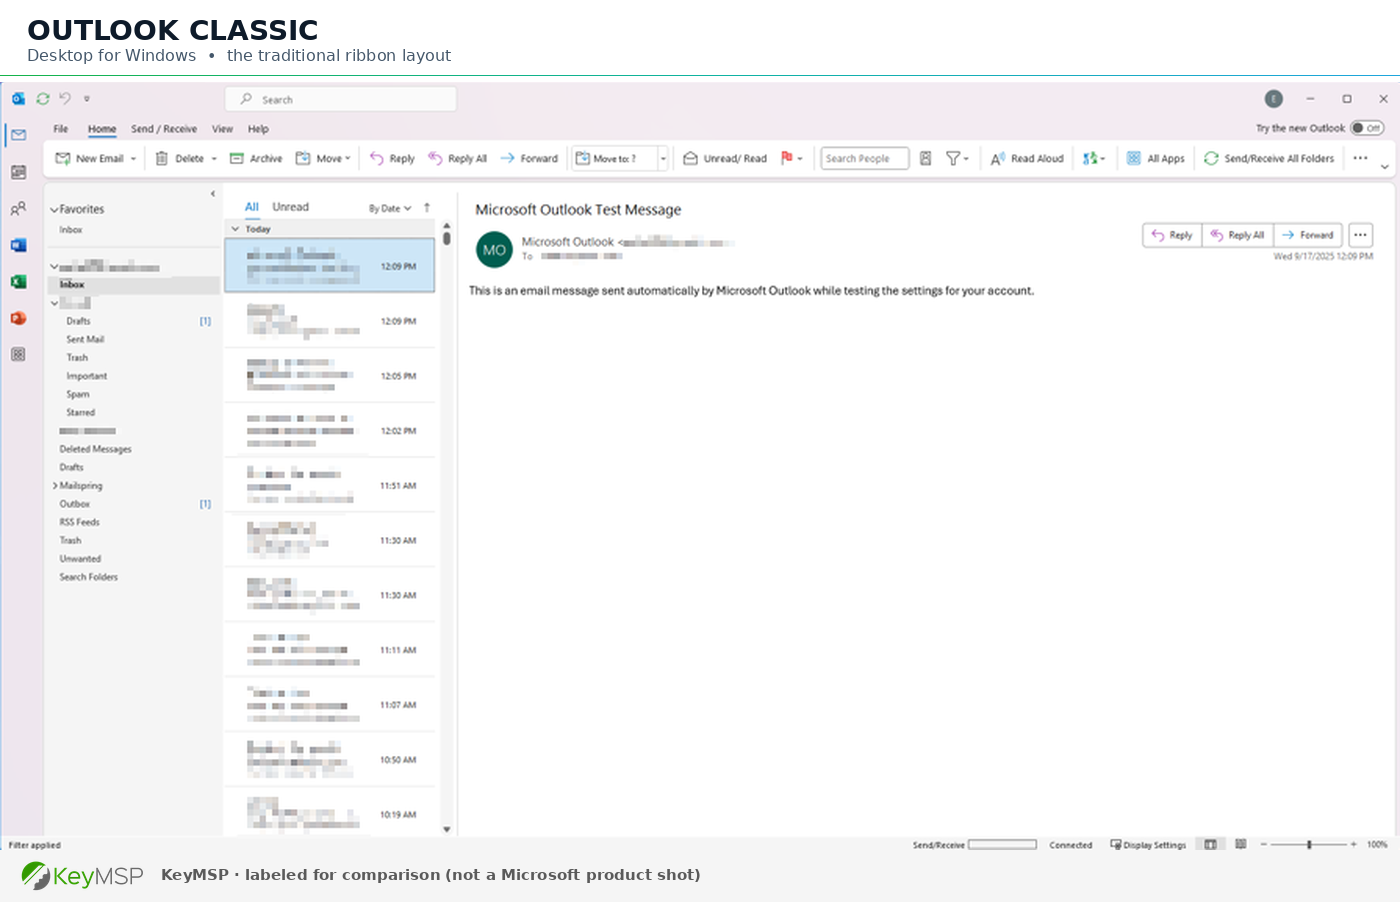
Task: Click Forward in the reading pane
Action: [1308, 235]
